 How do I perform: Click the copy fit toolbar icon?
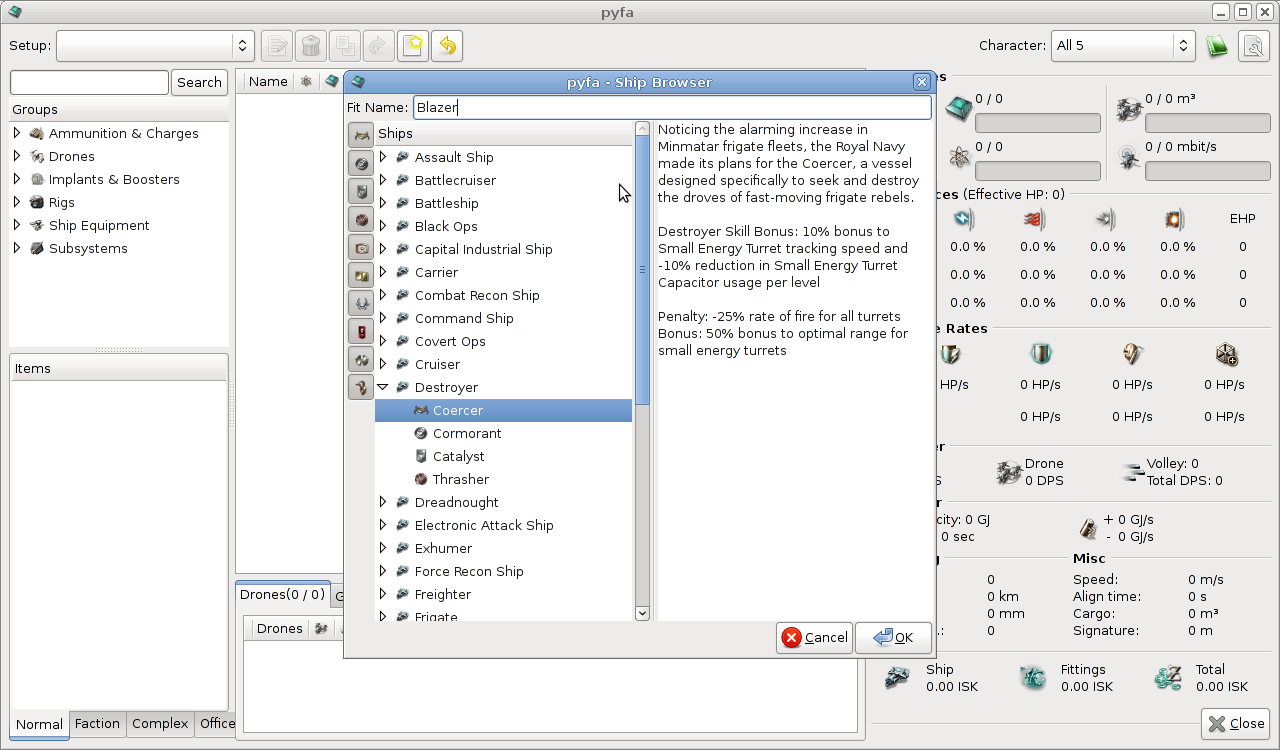click(345, 46)
